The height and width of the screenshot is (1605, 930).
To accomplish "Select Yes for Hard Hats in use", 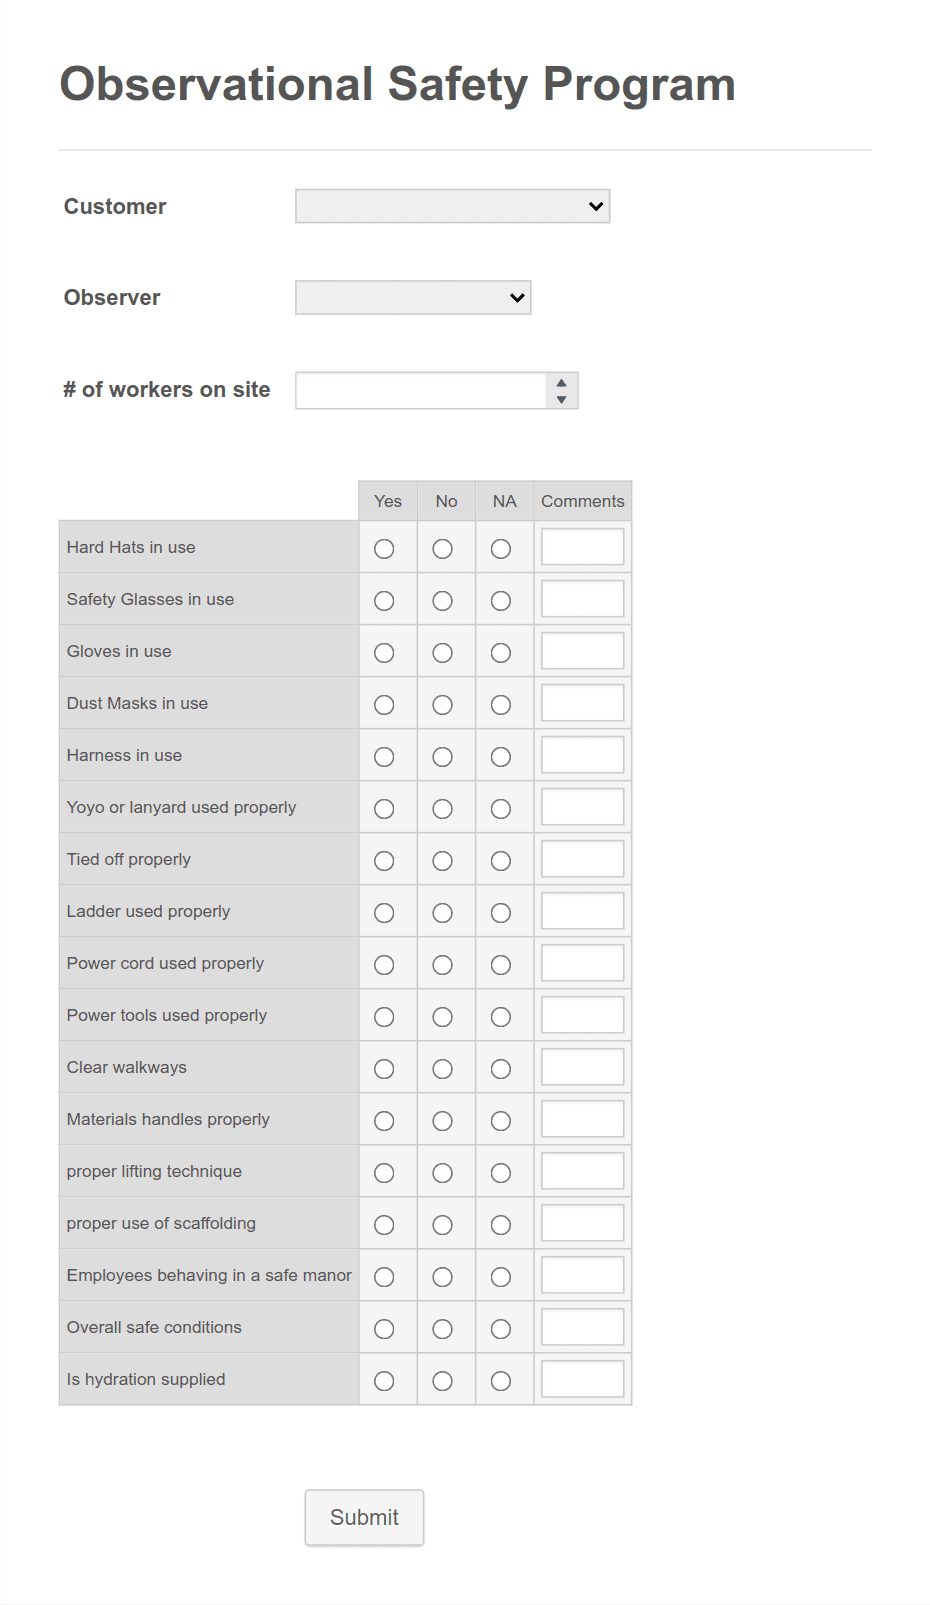I will [384, 549].
